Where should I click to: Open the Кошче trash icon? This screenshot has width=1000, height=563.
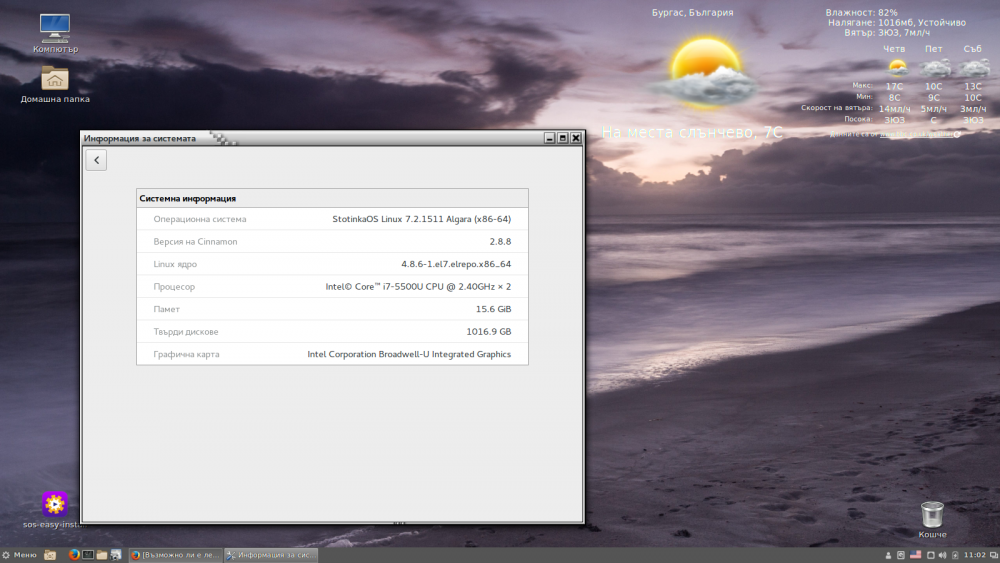tap(932, 519)
